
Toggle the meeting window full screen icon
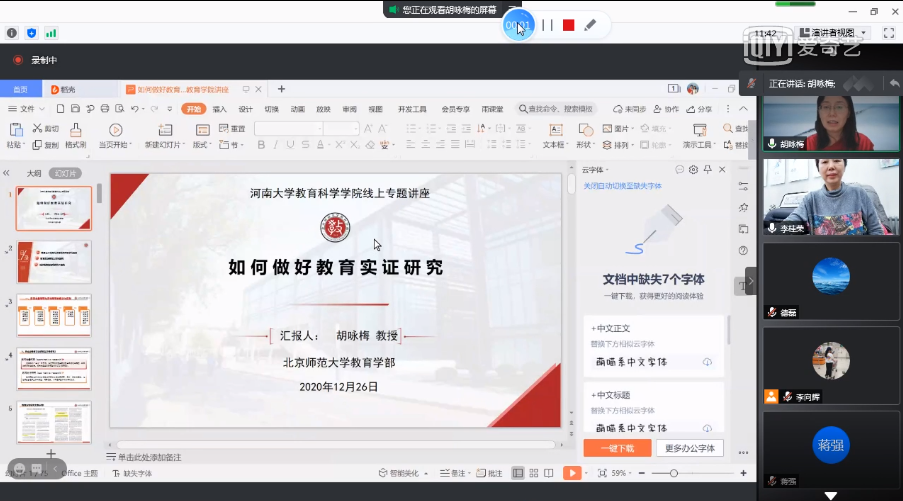tap(889, 33)
